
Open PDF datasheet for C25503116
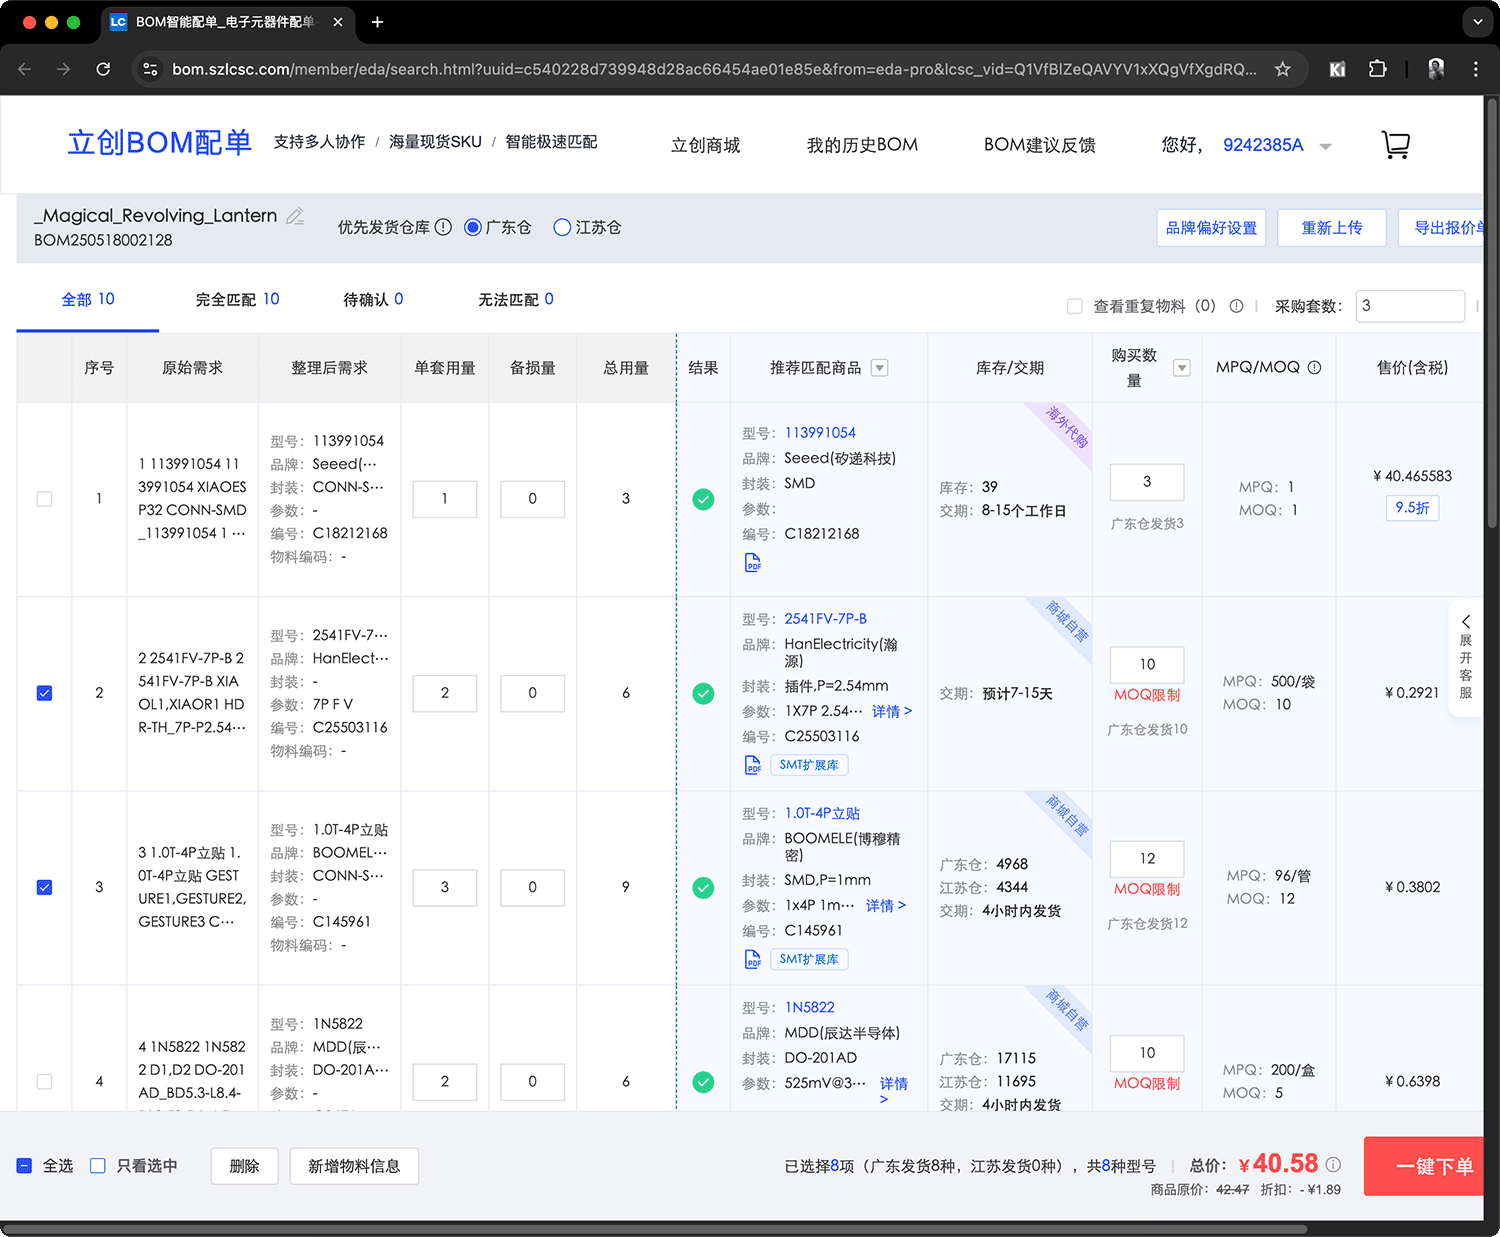click(753, 765)
